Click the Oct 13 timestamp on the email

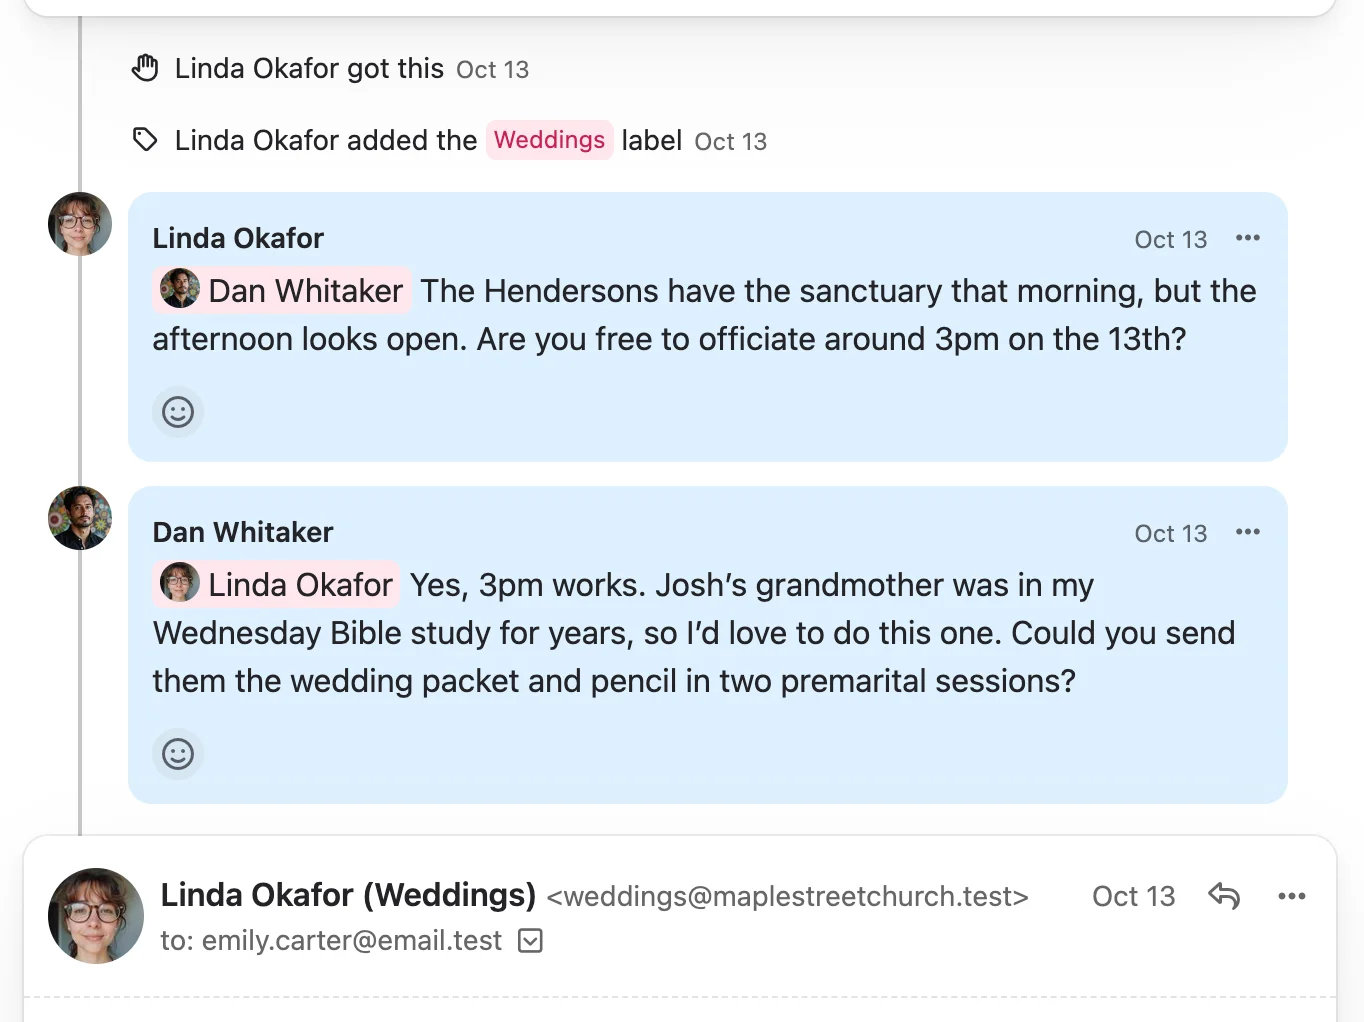(1133, 896)
